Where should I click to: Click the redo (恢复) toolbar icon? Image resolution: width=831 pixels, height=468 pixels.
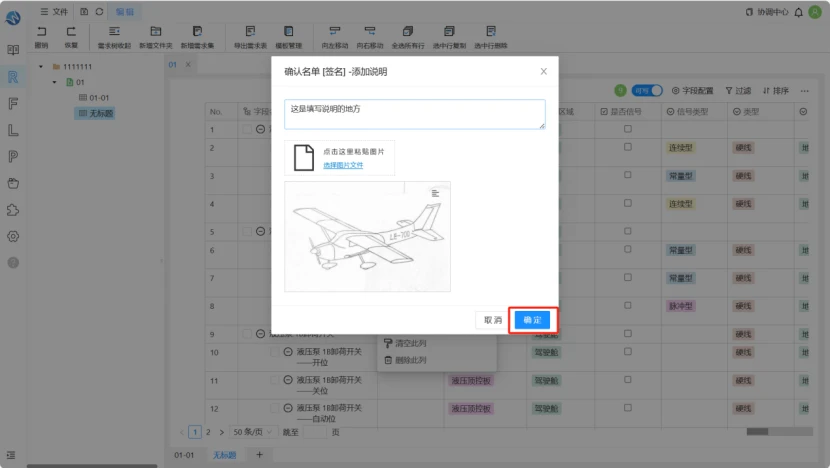coord(71,32)
